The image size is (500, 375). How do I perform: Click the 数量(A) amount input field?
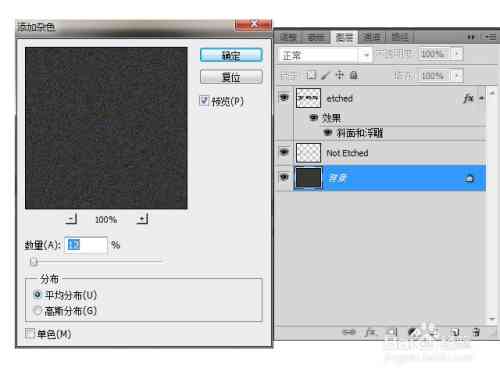[86, 245]
